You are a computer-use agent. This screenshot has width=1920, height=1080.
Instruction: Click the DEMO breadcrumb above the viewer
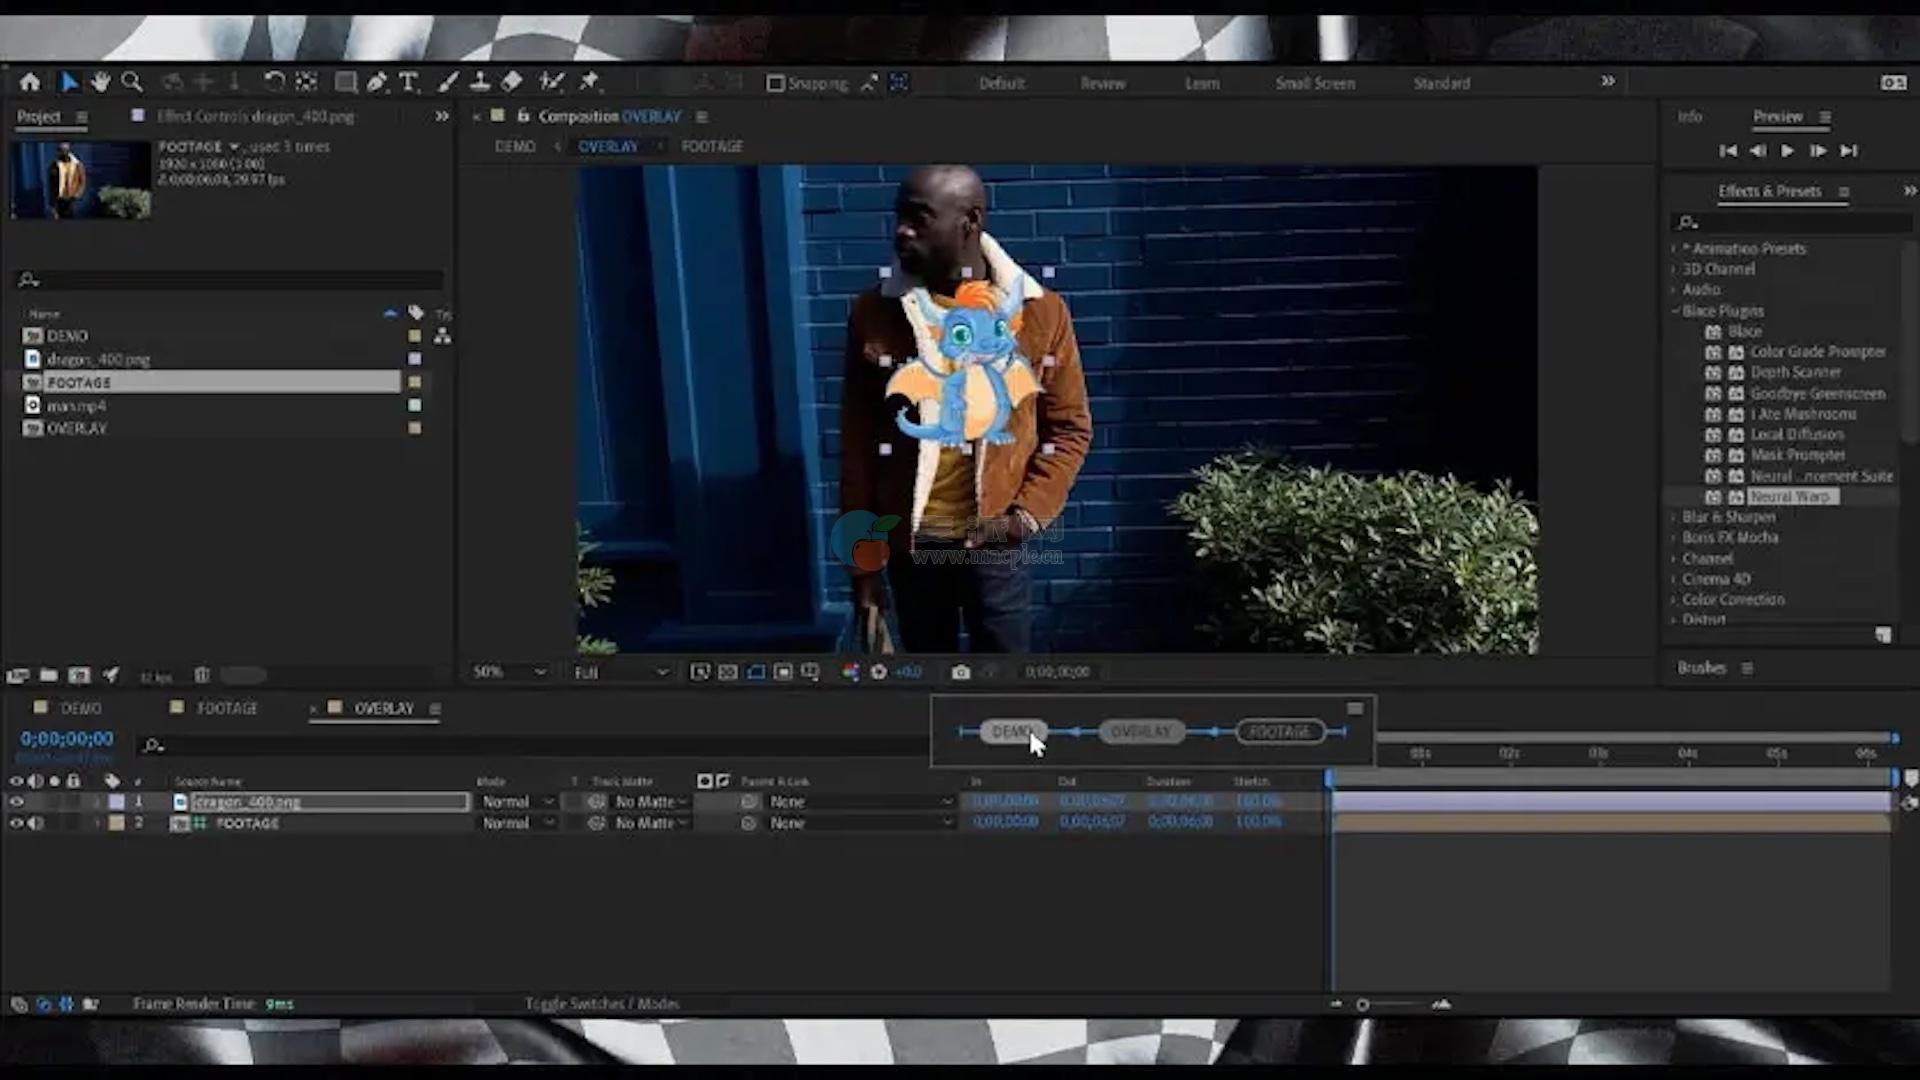click(515, 146)
